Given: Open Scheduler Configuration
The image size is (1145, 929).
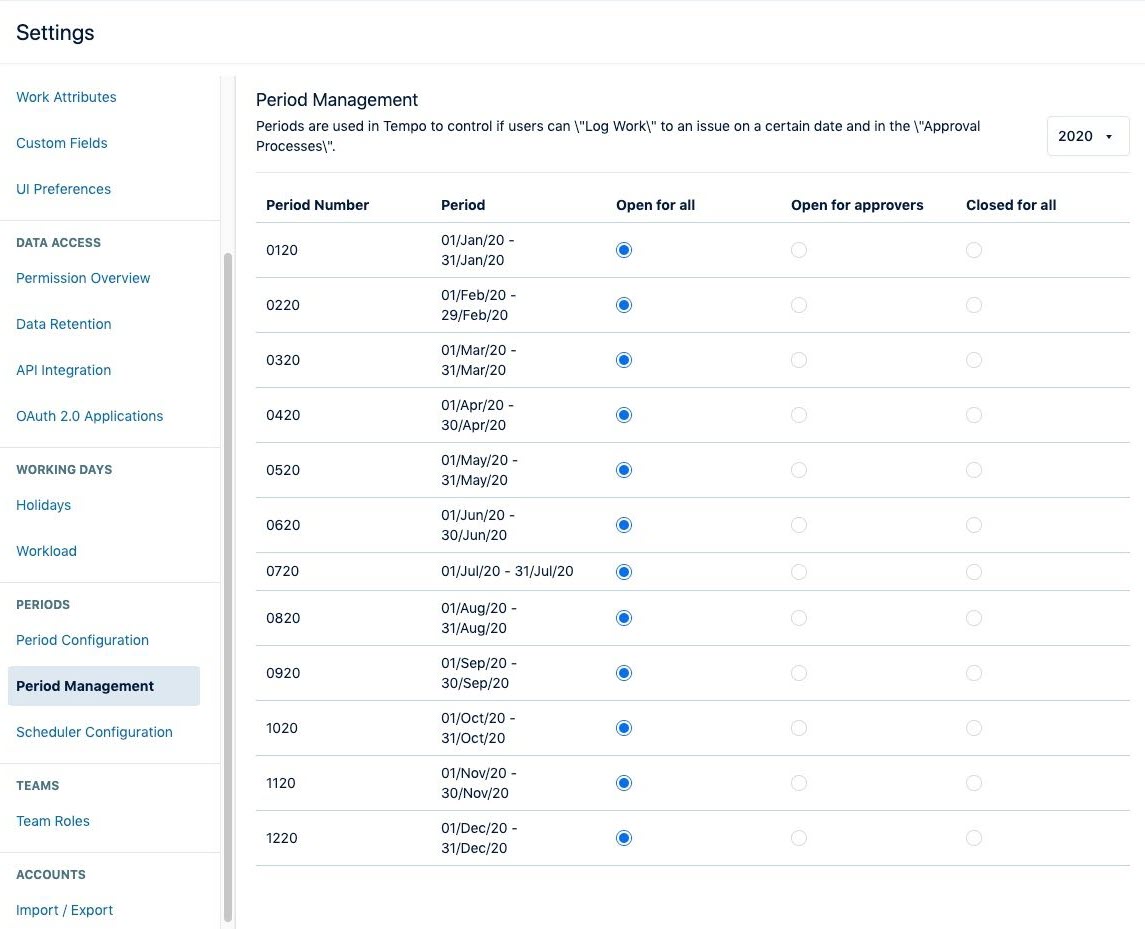Looking at the screenshot, I should (94, 731).
